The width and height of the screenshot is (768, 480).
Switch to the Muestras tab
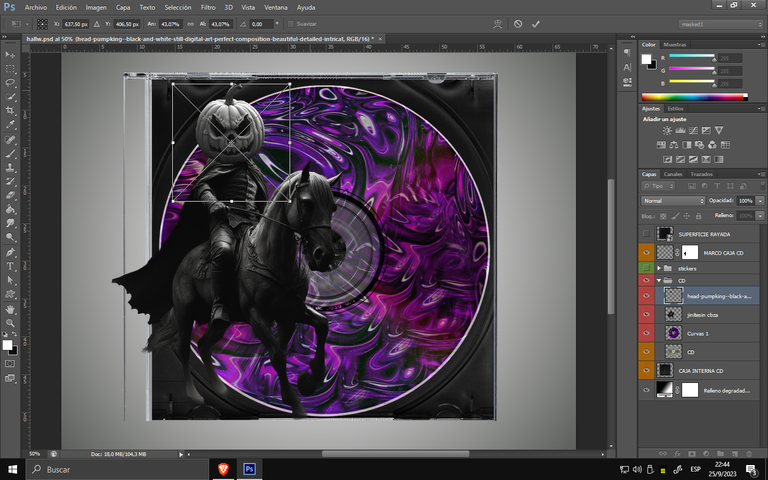point(674,45)
